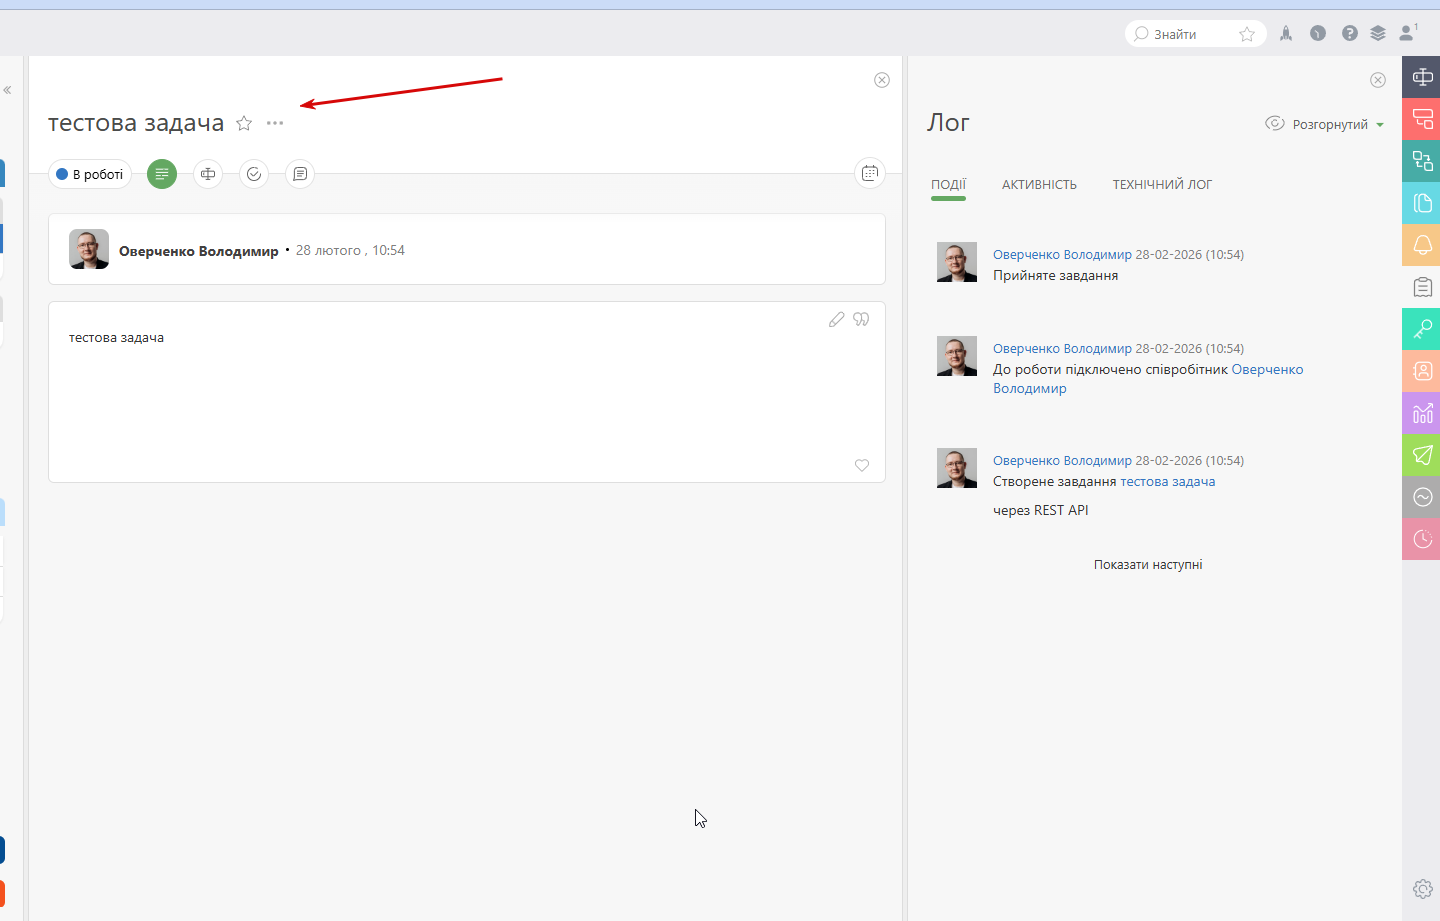The height and width of the screenshot is (921, 1440).
Task: Open the peach contacts icon in right sidebar
Action: (x=1421, y=371)
